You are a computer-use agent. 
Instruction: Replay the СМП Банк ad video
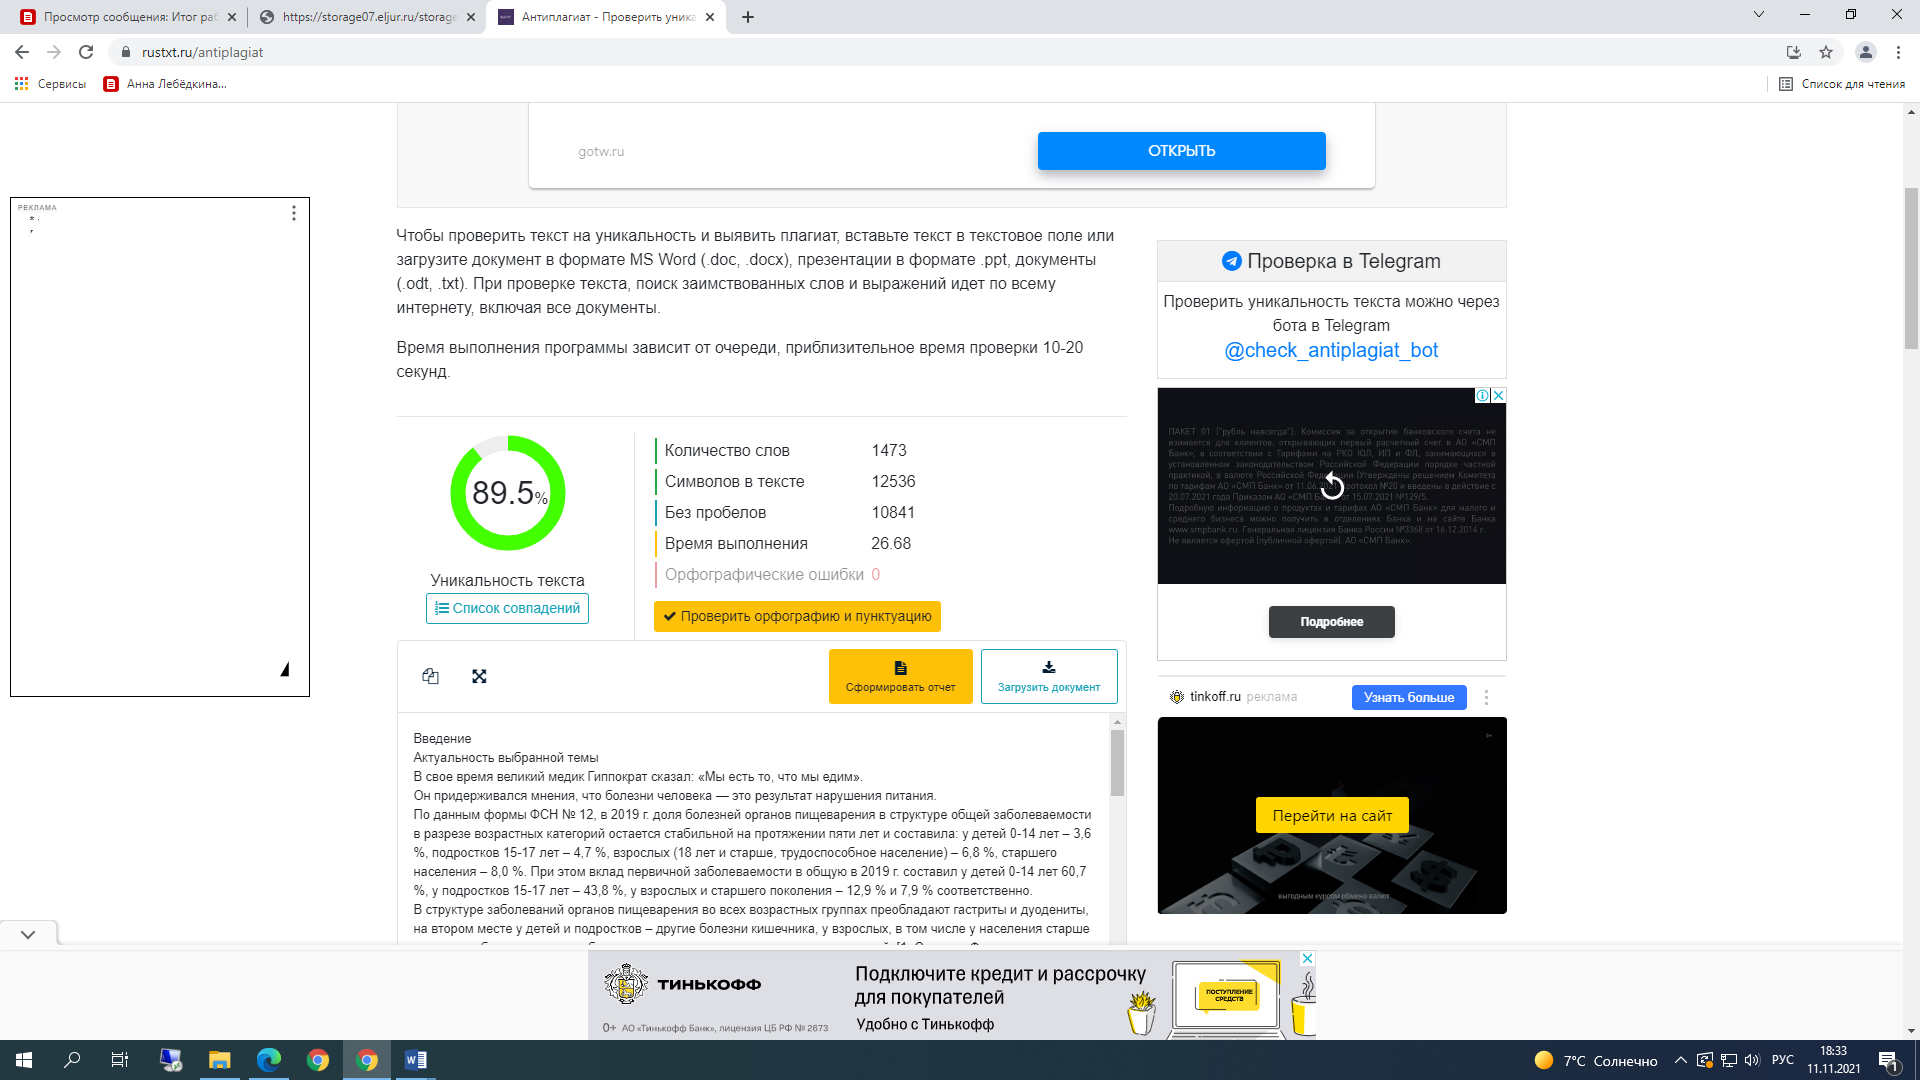tap(1332, 486)
